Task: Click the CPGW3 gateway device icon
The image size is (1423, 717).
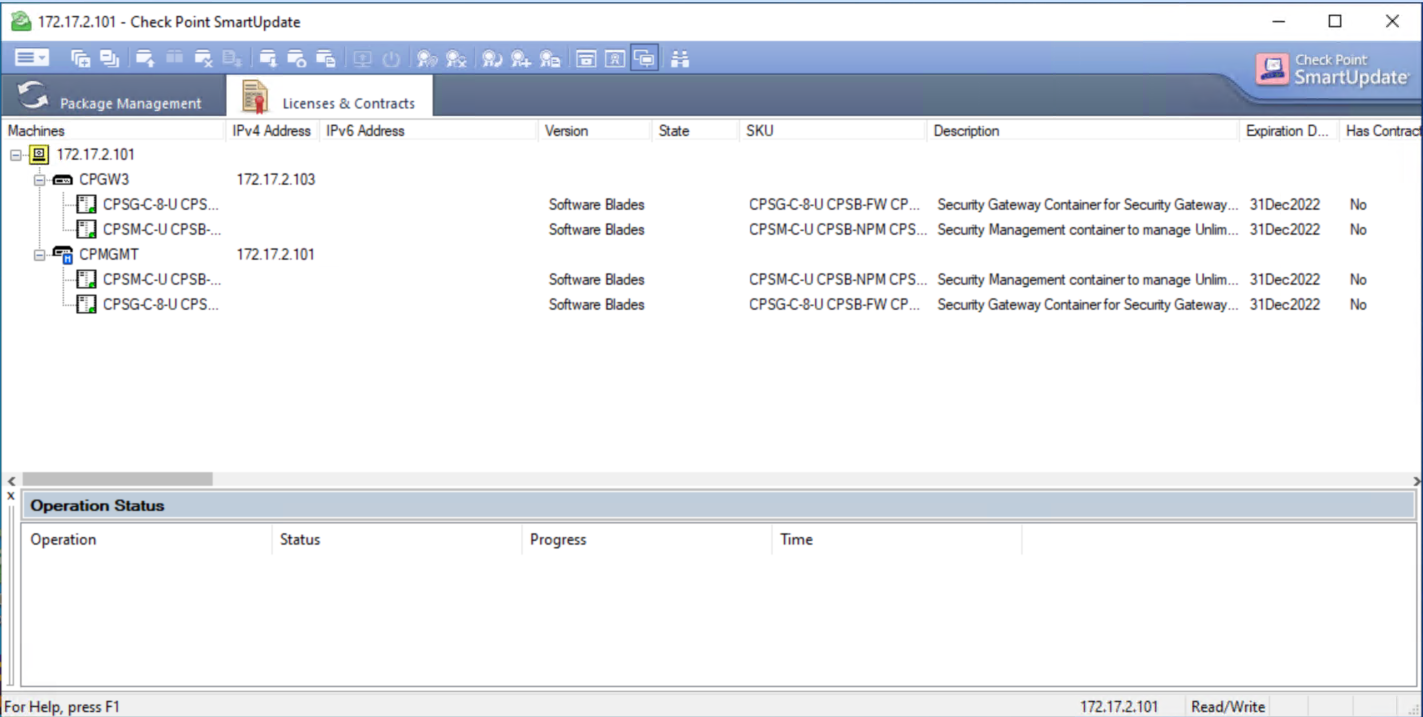Action: 62,180
